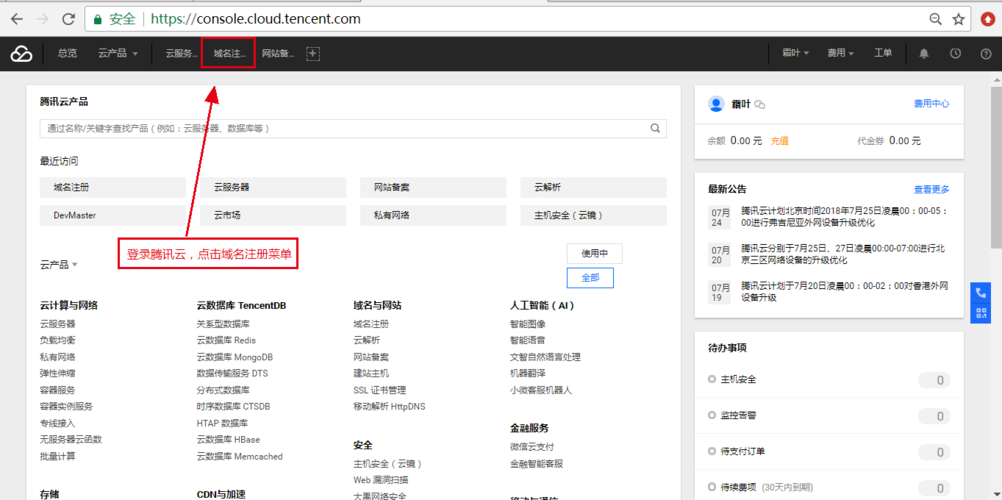
Task: Reload the page with refresh icon
Action: coord(69,19)
